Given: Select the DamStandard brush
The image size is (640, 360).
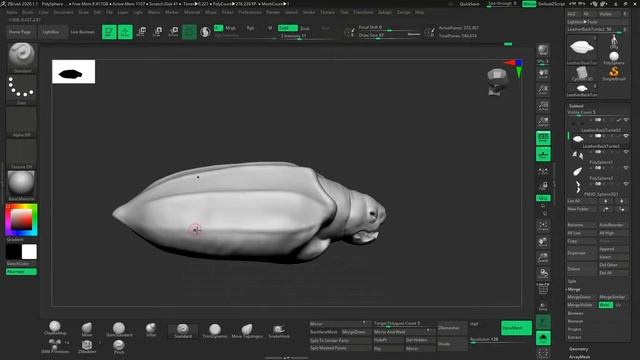Looking at the screenshot, I should pos(119,329).
